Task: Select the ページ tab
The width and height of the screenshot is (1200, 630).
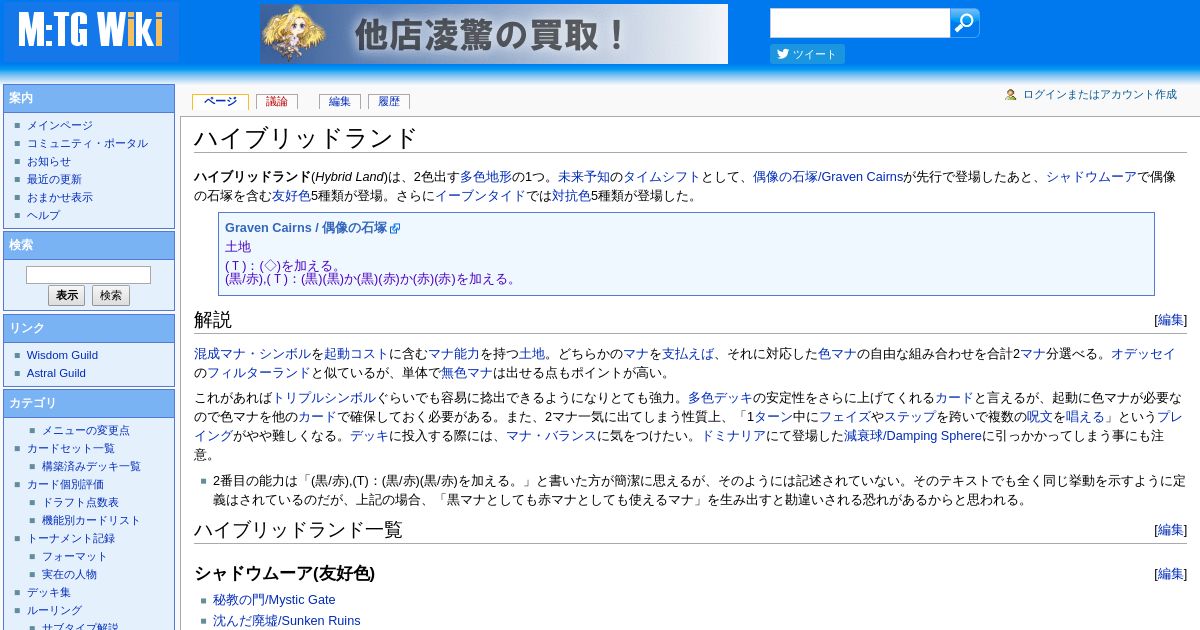Action: tap(220, 102)
